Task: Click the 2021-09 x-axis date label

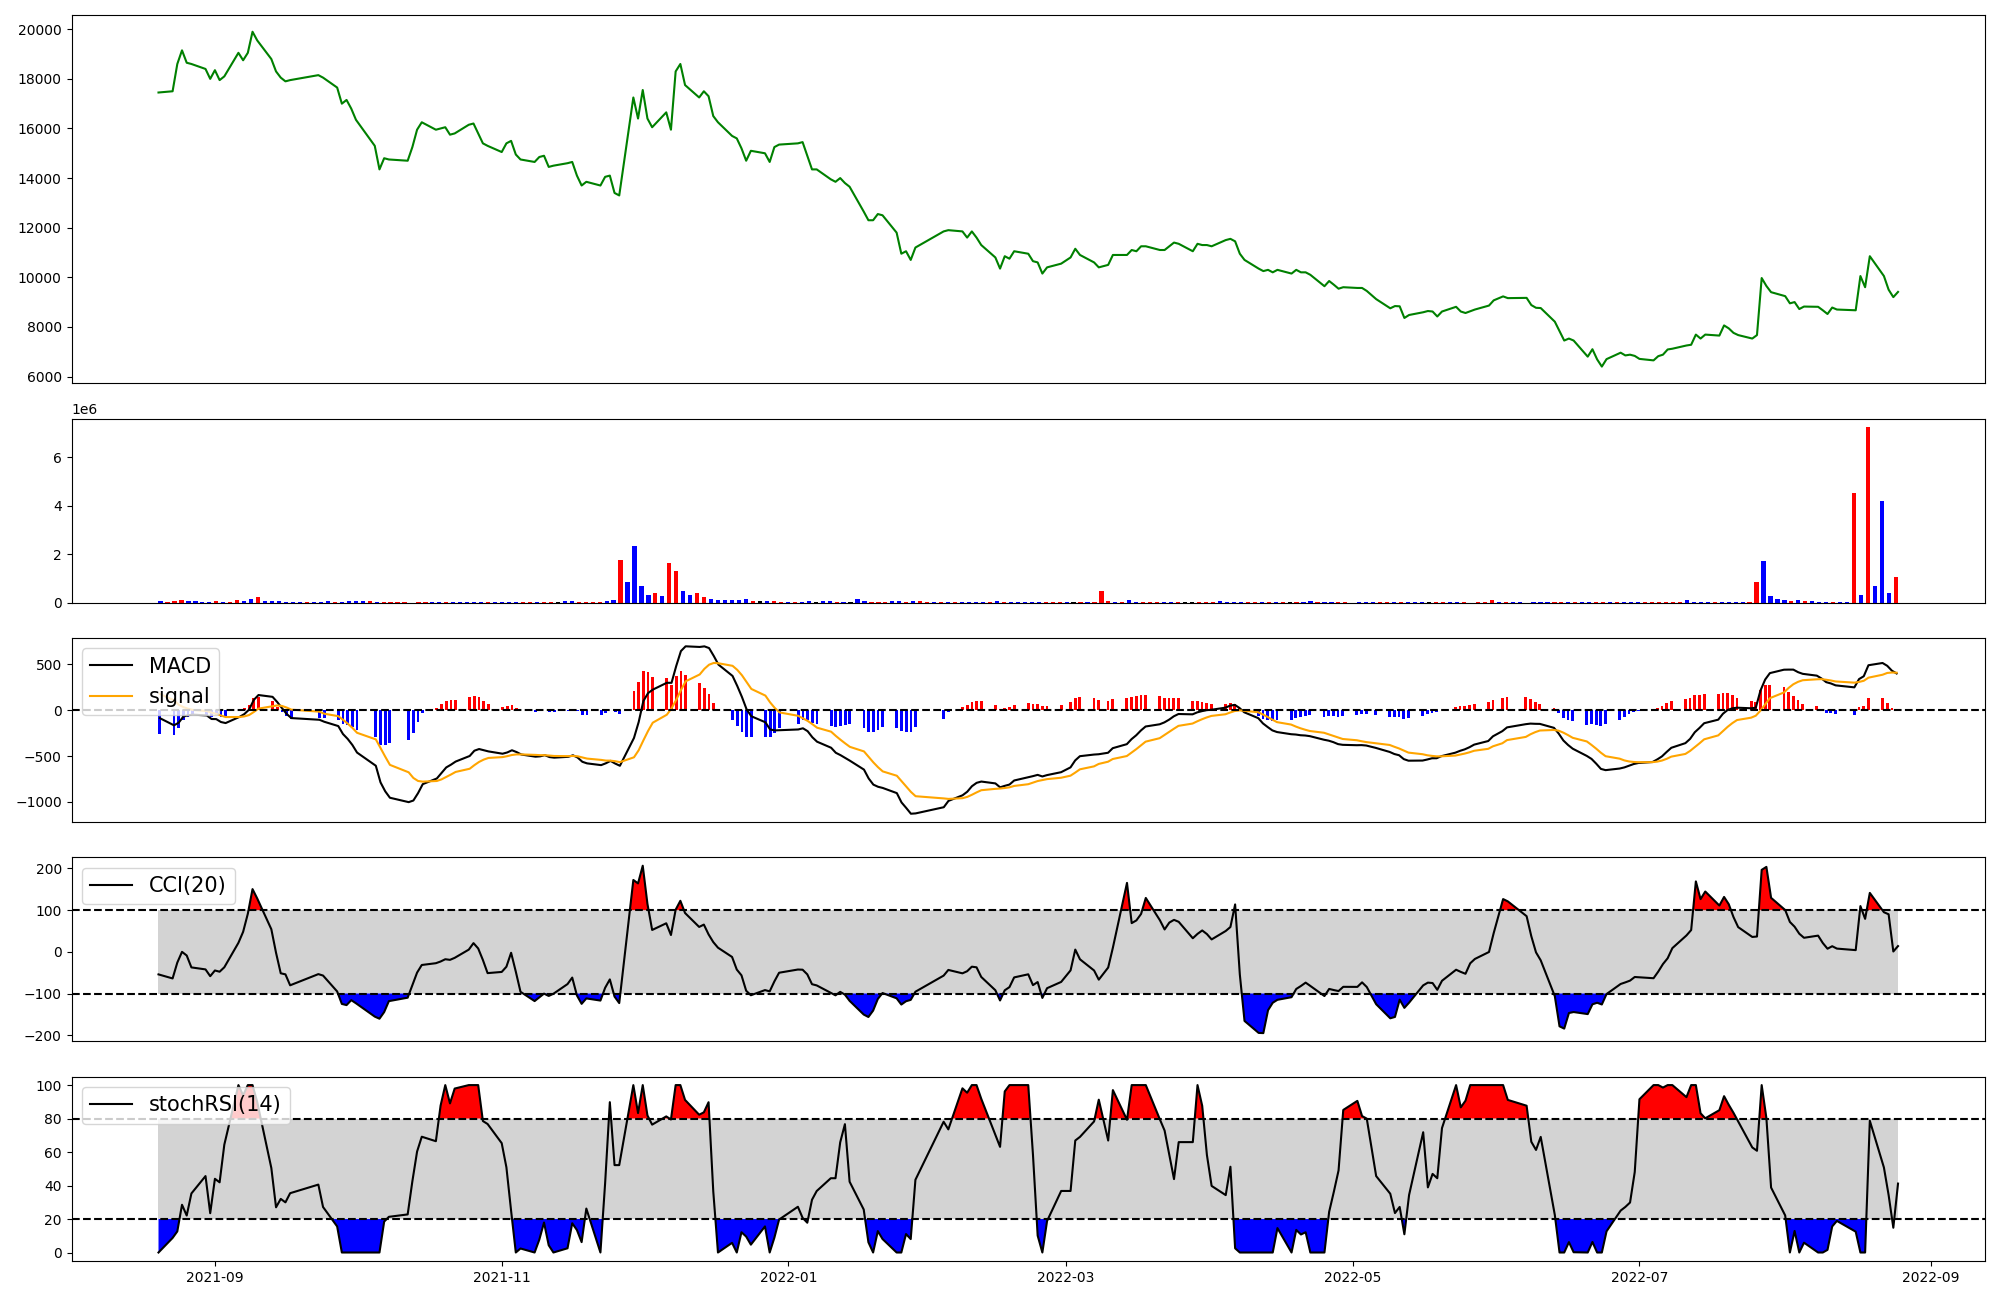Action: tap(215, 1277)
